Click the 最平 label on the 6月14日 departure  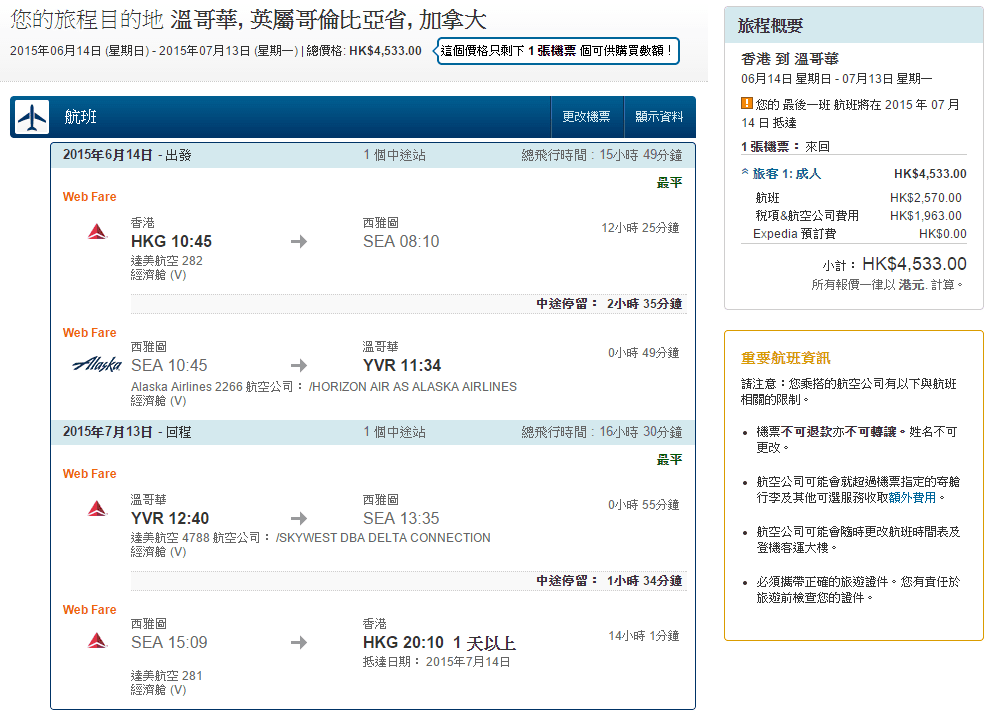[669, 183]
